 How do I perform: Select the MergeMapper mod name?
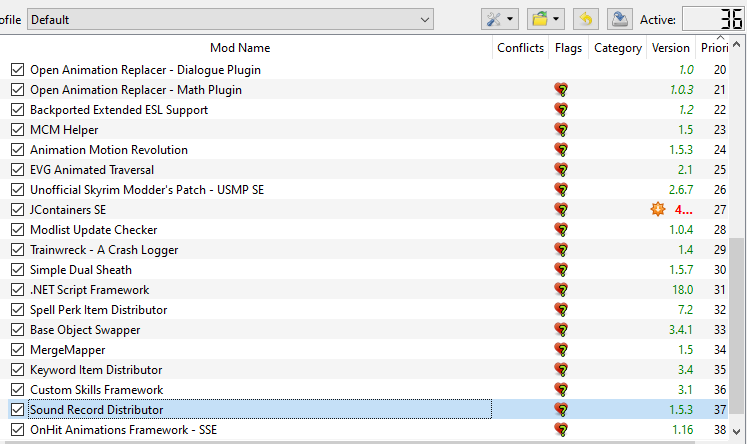pyautogui.click(x=68, y=350)
